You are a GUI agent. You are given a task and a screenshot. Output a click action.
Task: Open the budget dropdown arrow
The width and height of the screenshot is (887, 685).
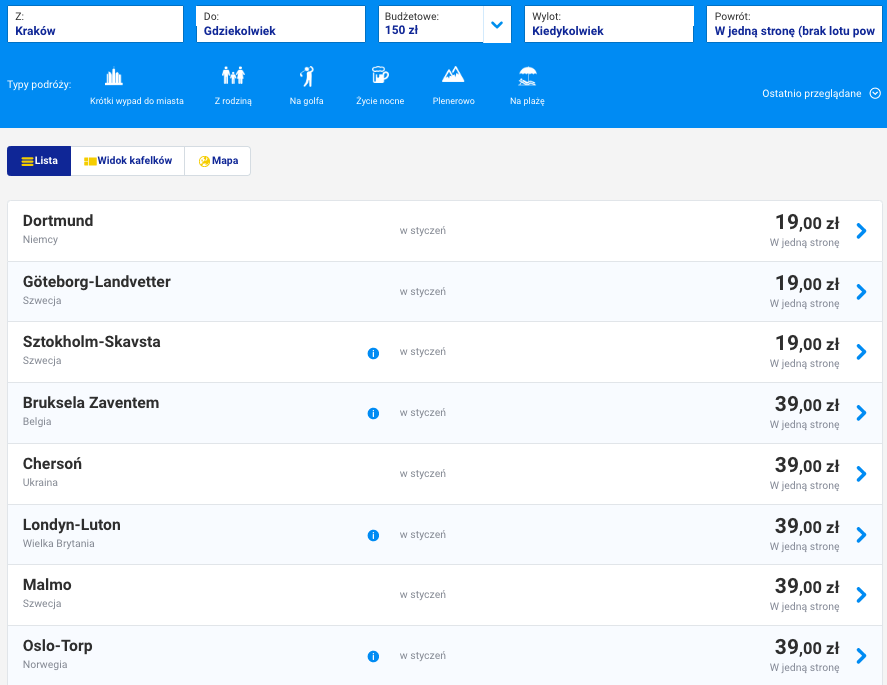496,25
